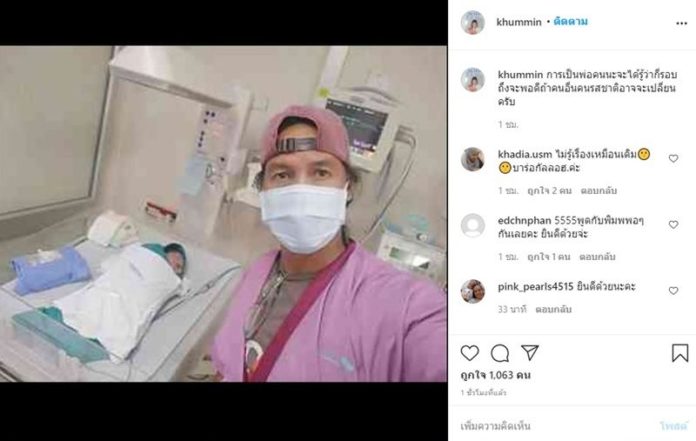Open pink_pearls4515's profile picture

[472, 291]
